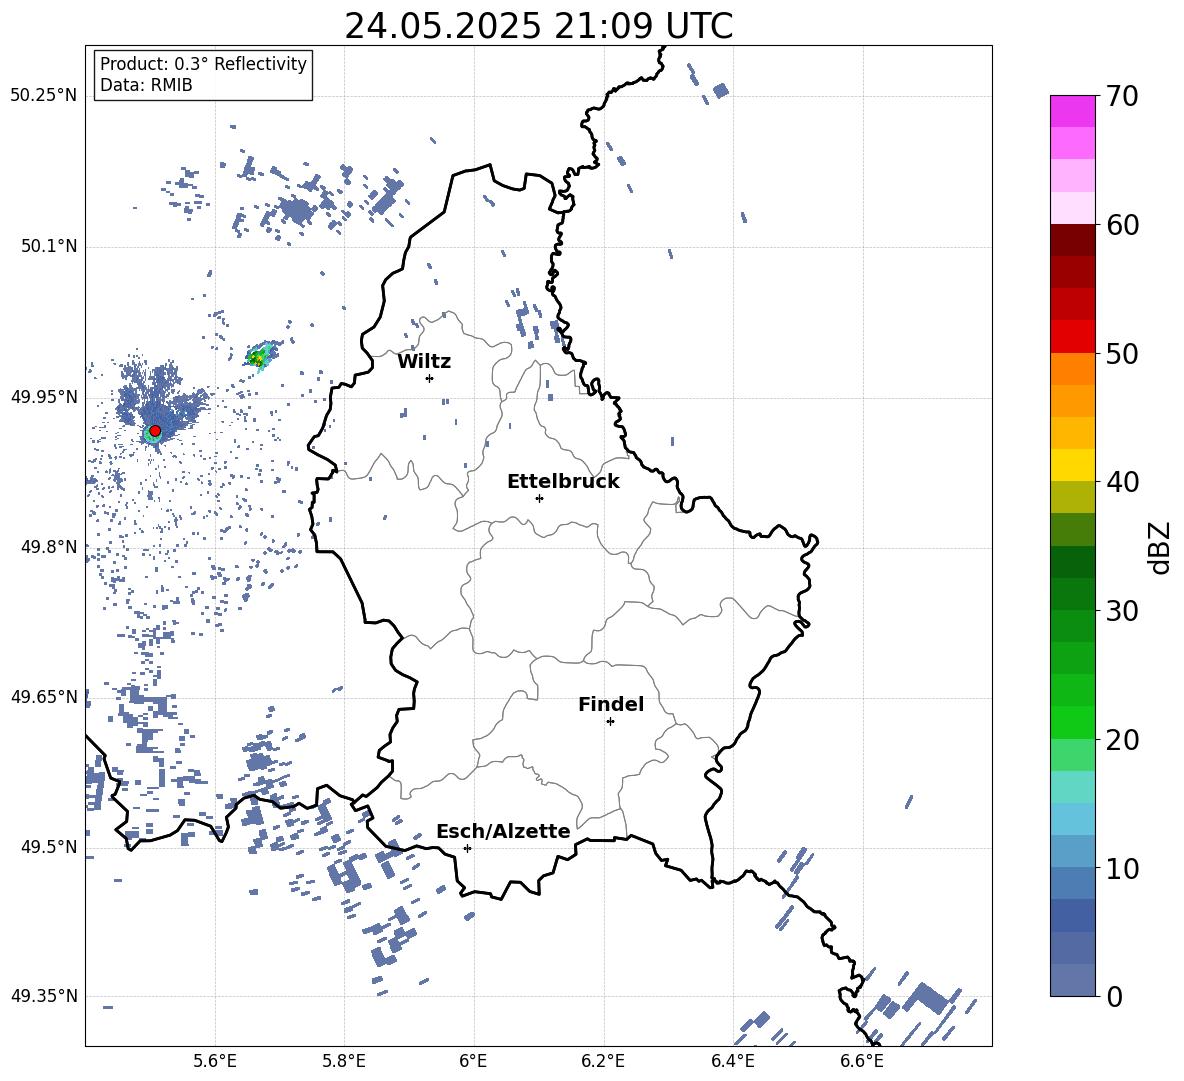The width and height of the screenshot is (1184, 1081).
Task: Click the bright red colorbar segment near 50
Action: (x=1072, y=337)
